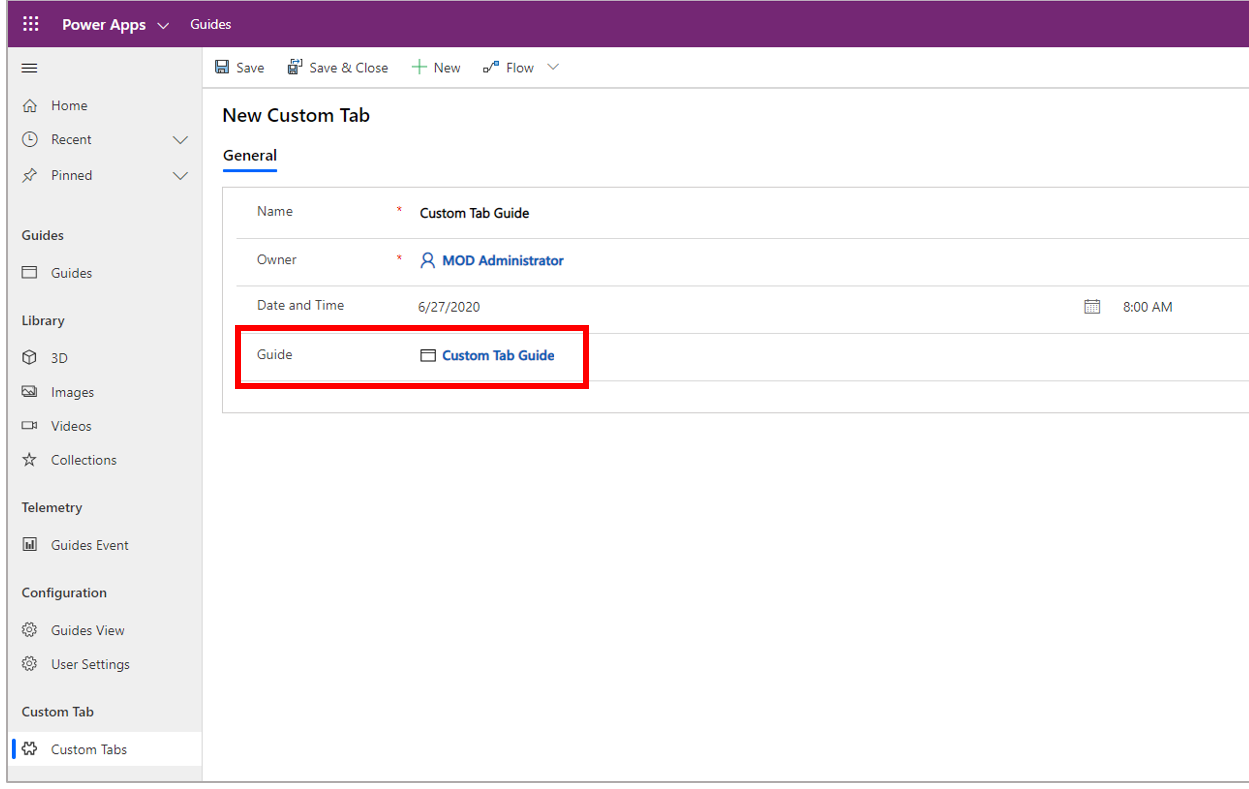Click the Configuration section header
This screenshot has height=789, width=1249.
pyautogui.click(x=64, y=592)
